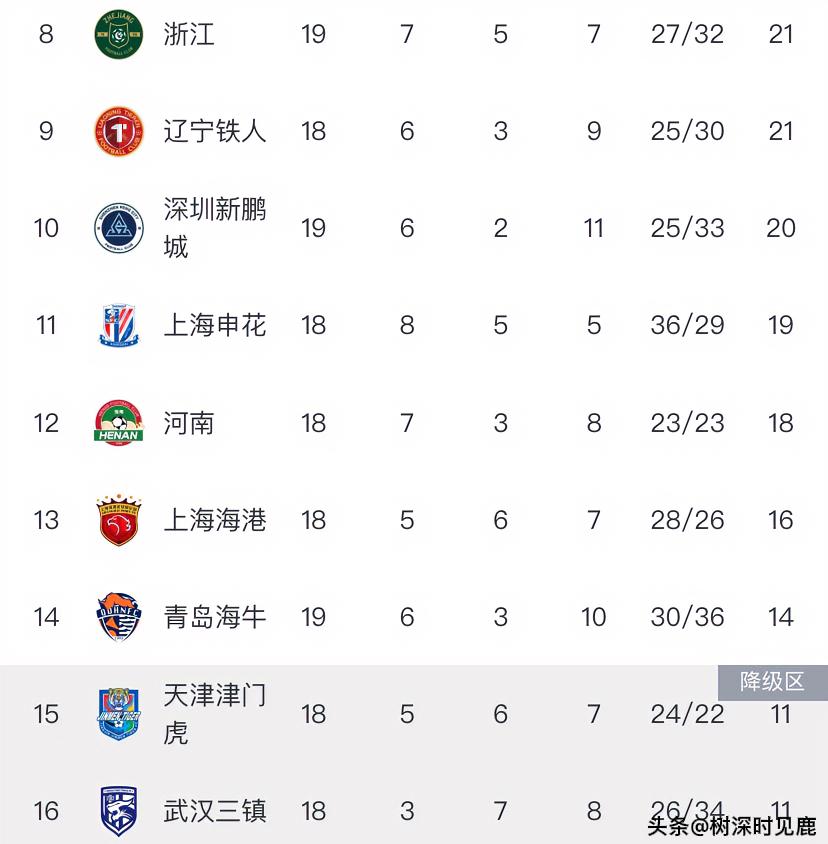Tap the Tianjin Jinmen Tiger badge
The width and height of the screenshot is (828, 844).
pyautogui.click(x=118, y=714)
